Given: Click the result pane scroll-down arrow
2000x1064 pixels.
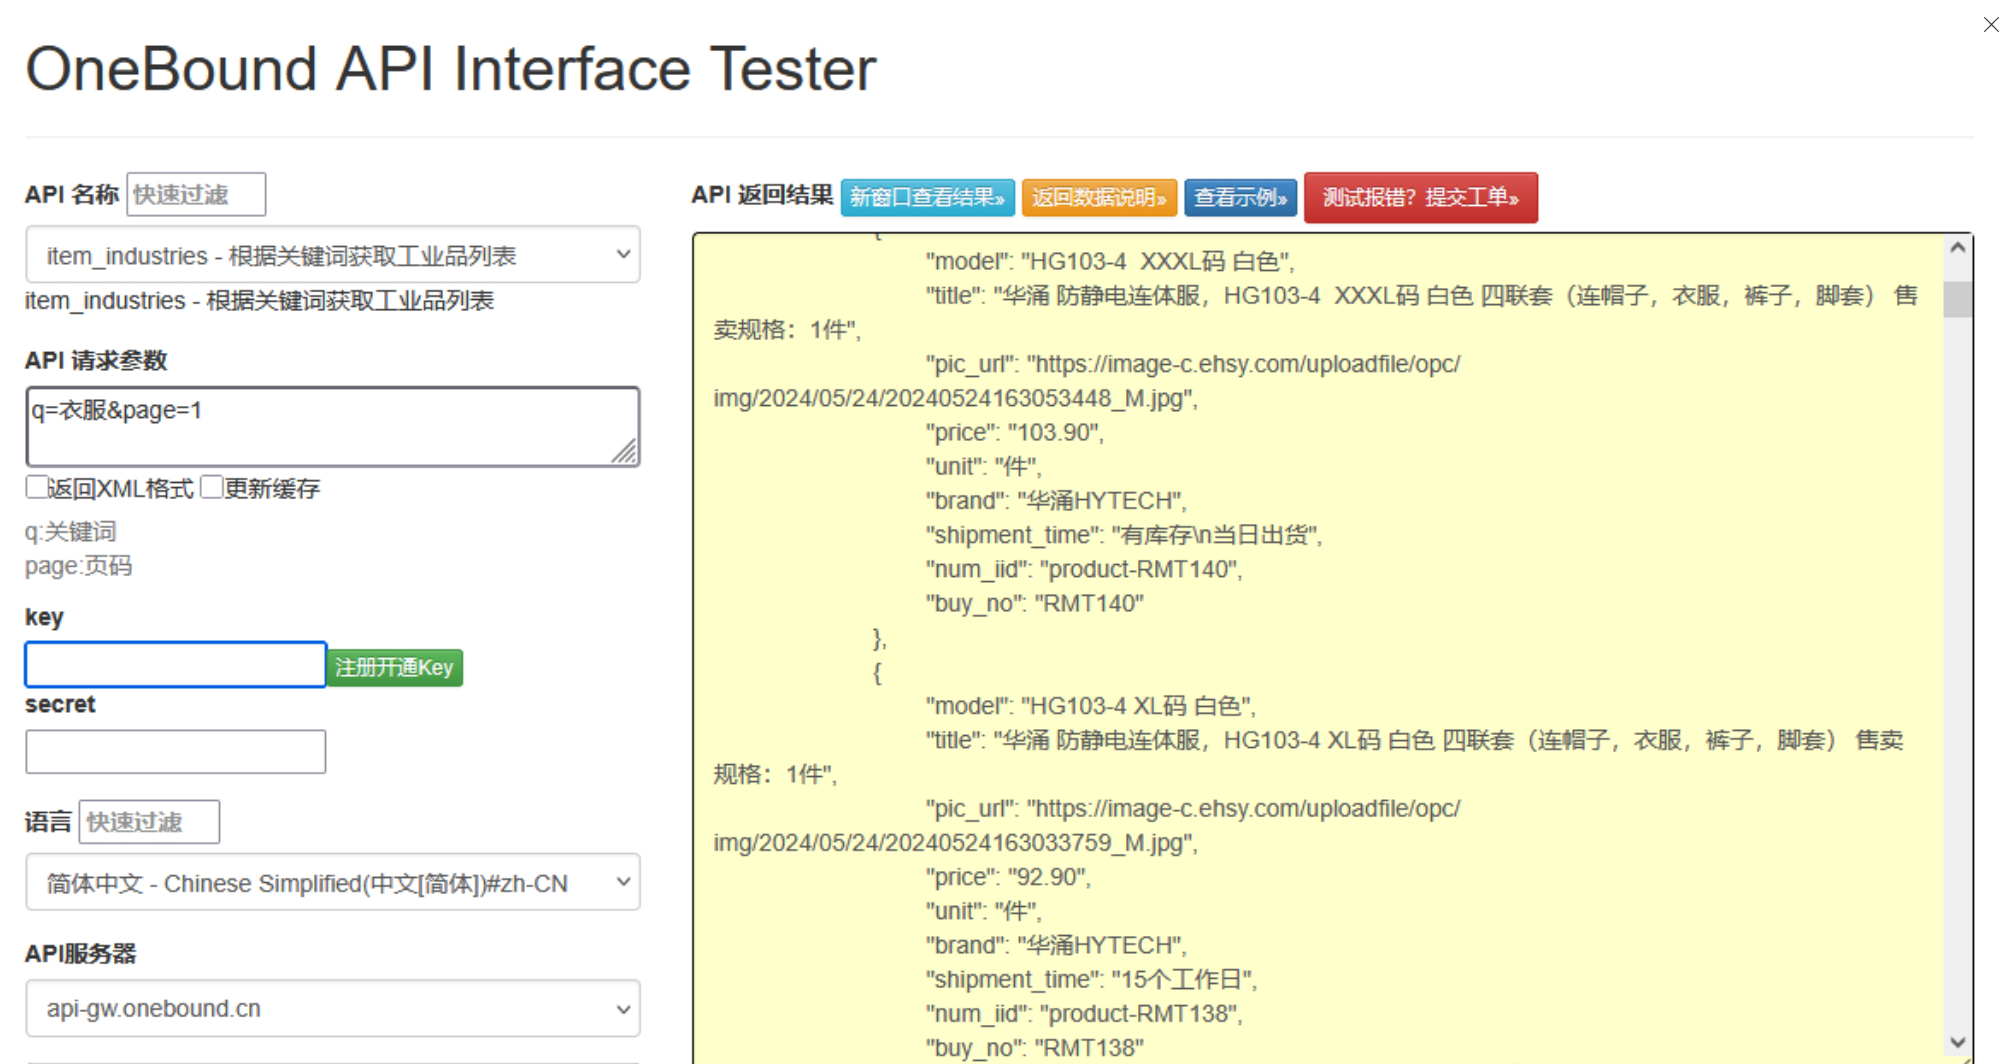Looking at the screenshot, I should click(x=1958, y=1043).
